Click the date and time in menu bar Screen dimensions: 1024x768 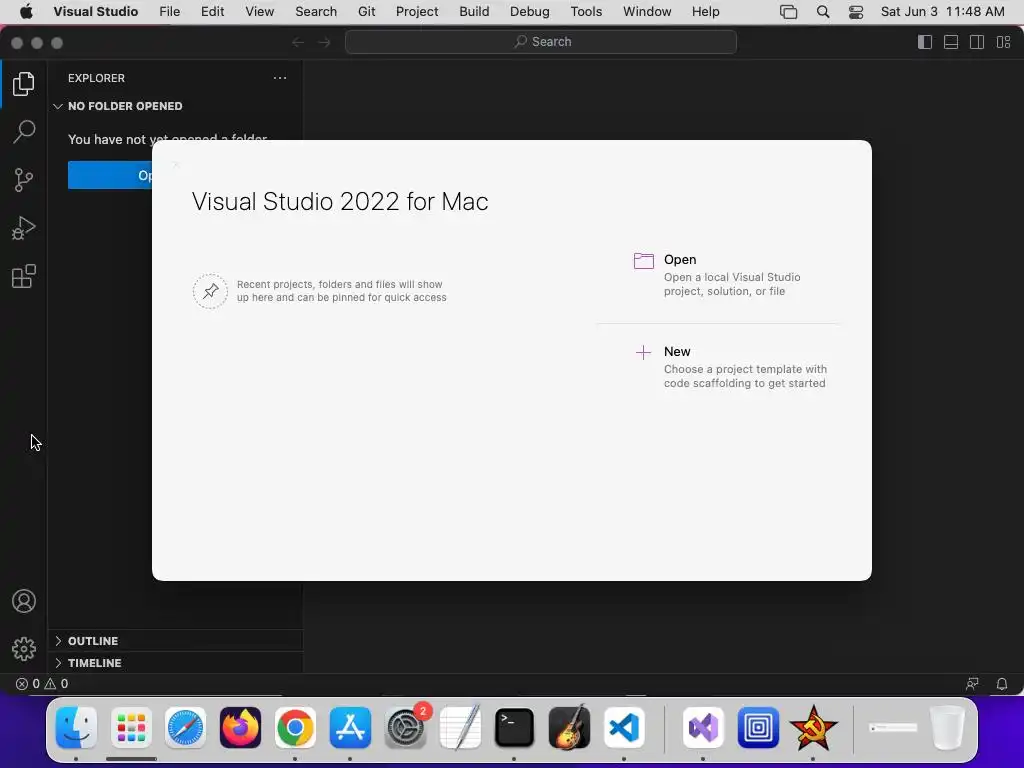(942, 12)
